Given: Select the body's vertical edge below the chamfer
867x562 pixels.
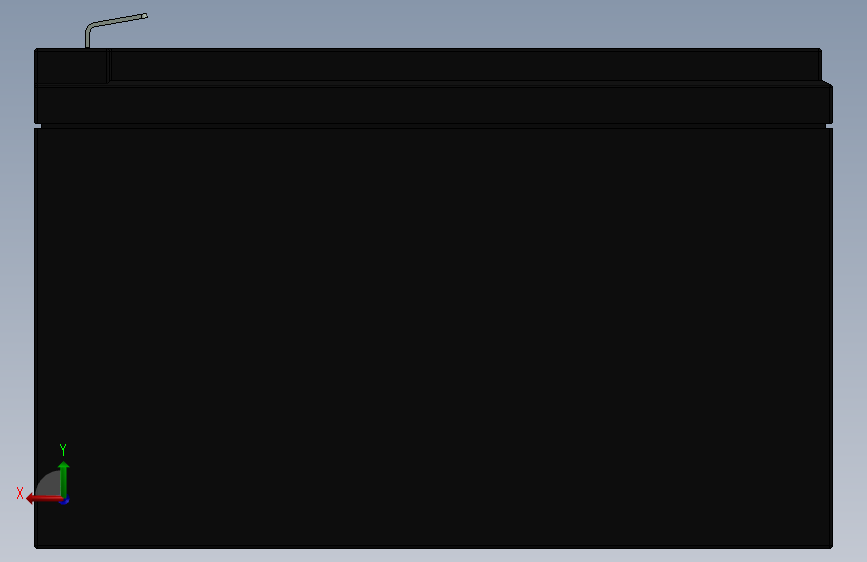Looking at the screenshot, I should 832,337.
